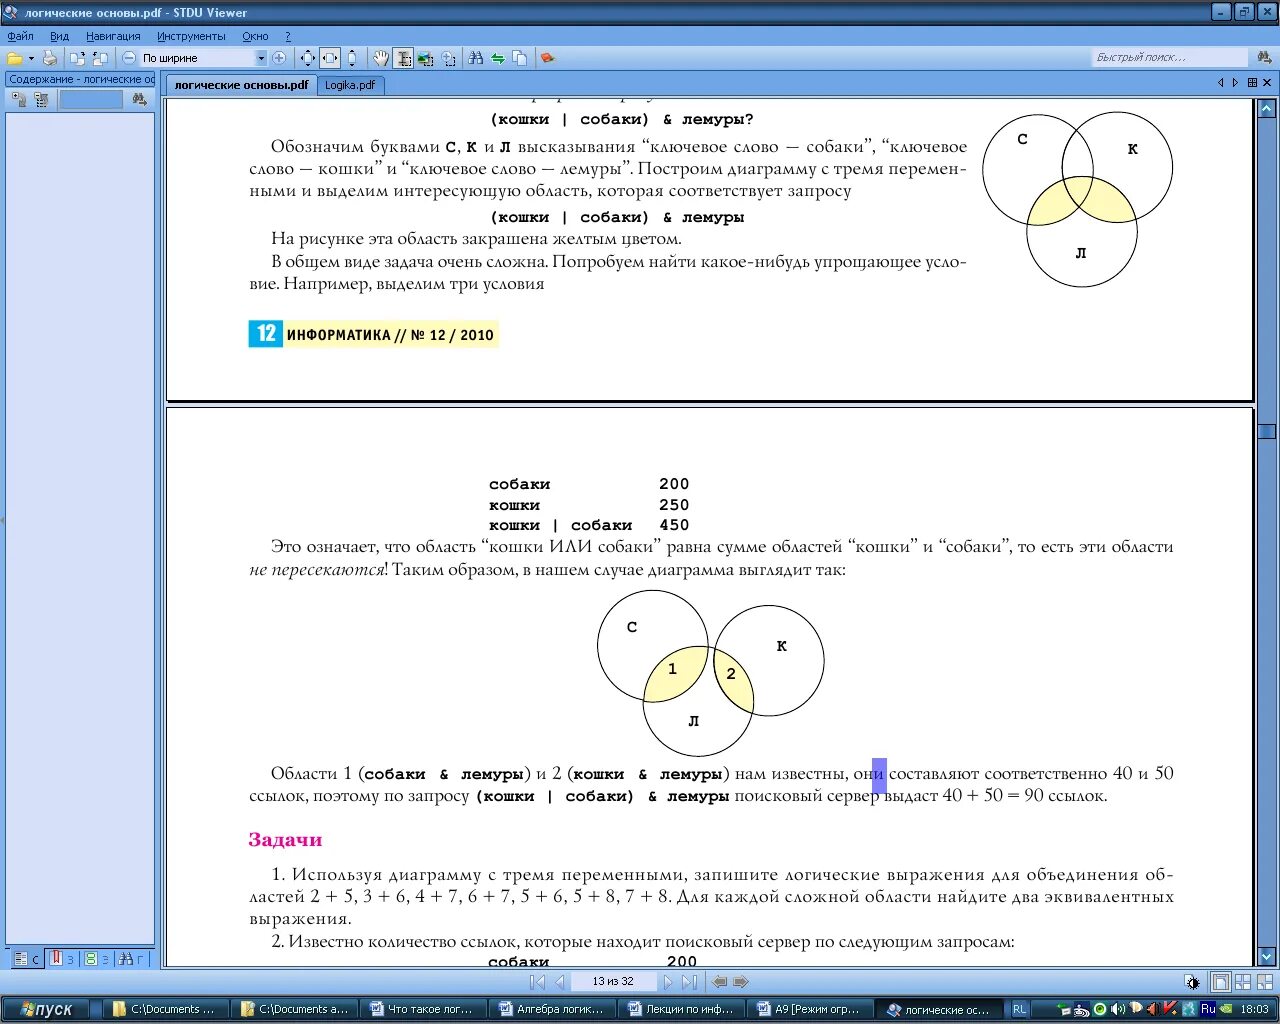
Task: Switch to 'Лекции по инф...' taskbar window
Action: [682, 1009]
